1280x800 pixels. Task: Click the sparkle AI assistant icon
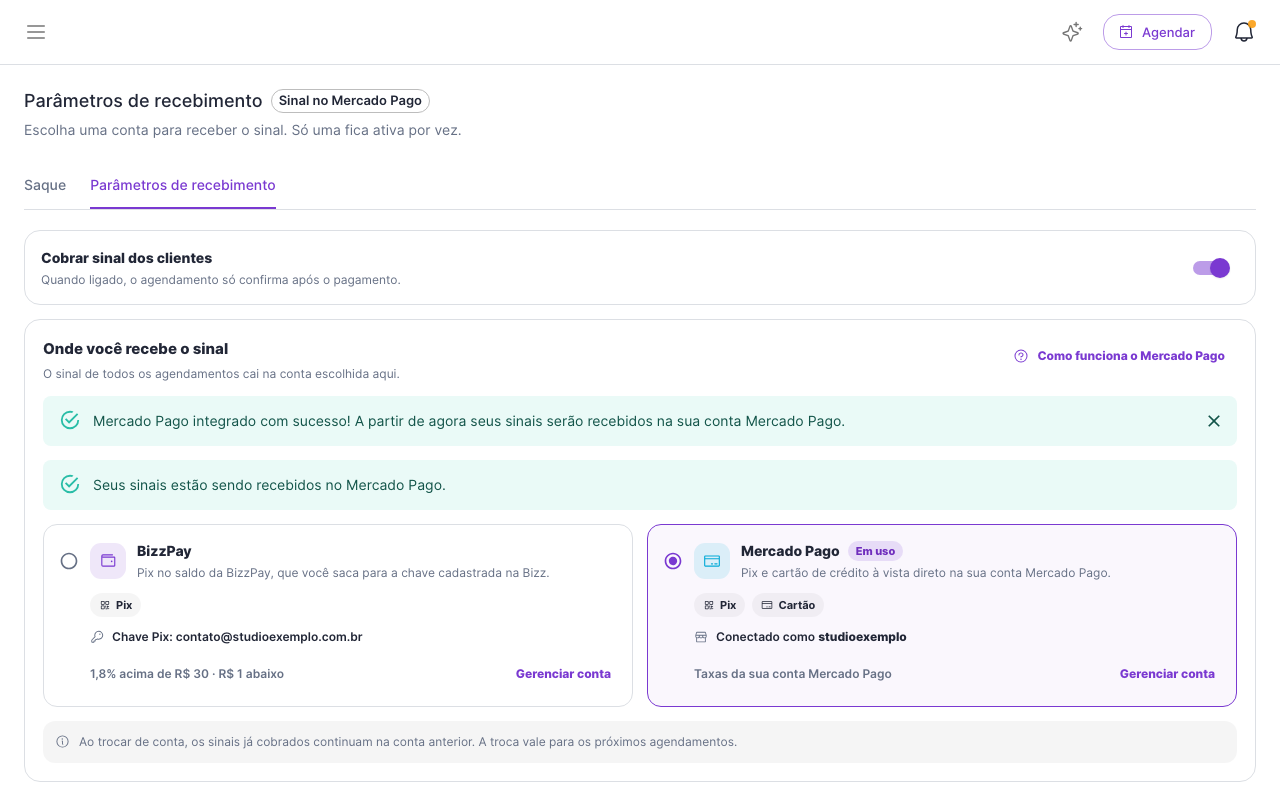point(1072,32)
